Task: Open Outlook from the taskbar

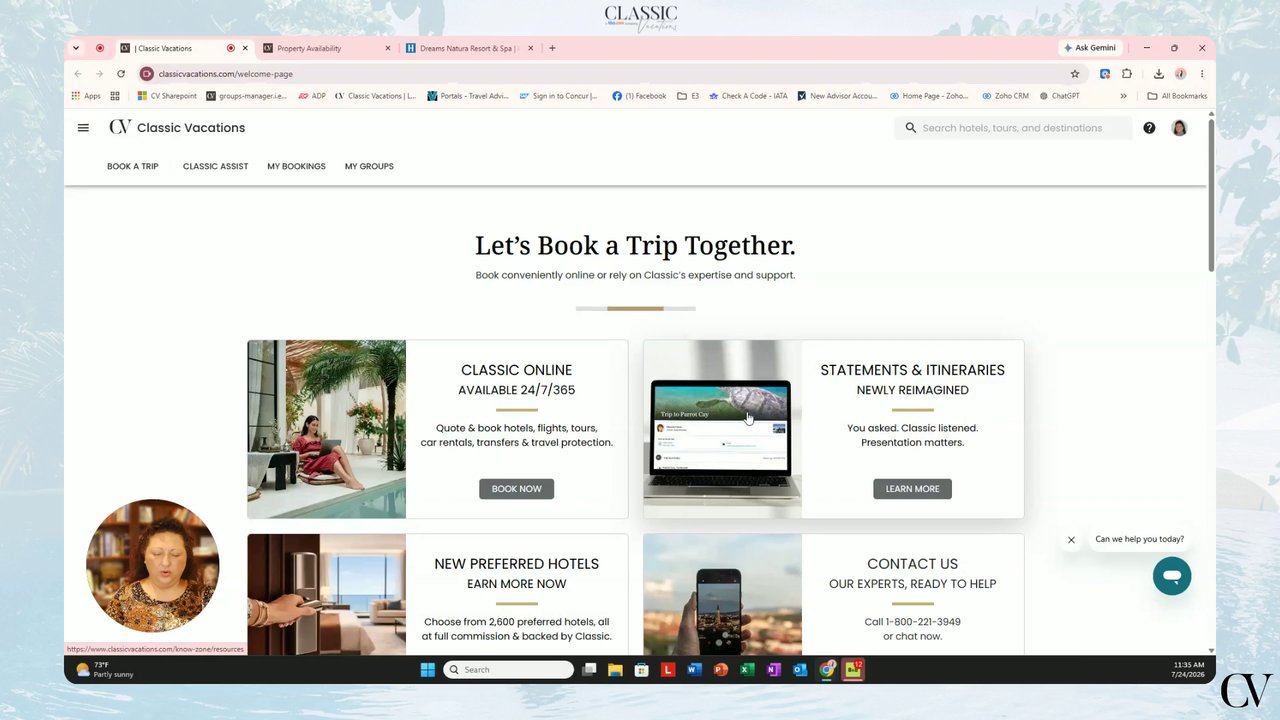Action: 800,670
